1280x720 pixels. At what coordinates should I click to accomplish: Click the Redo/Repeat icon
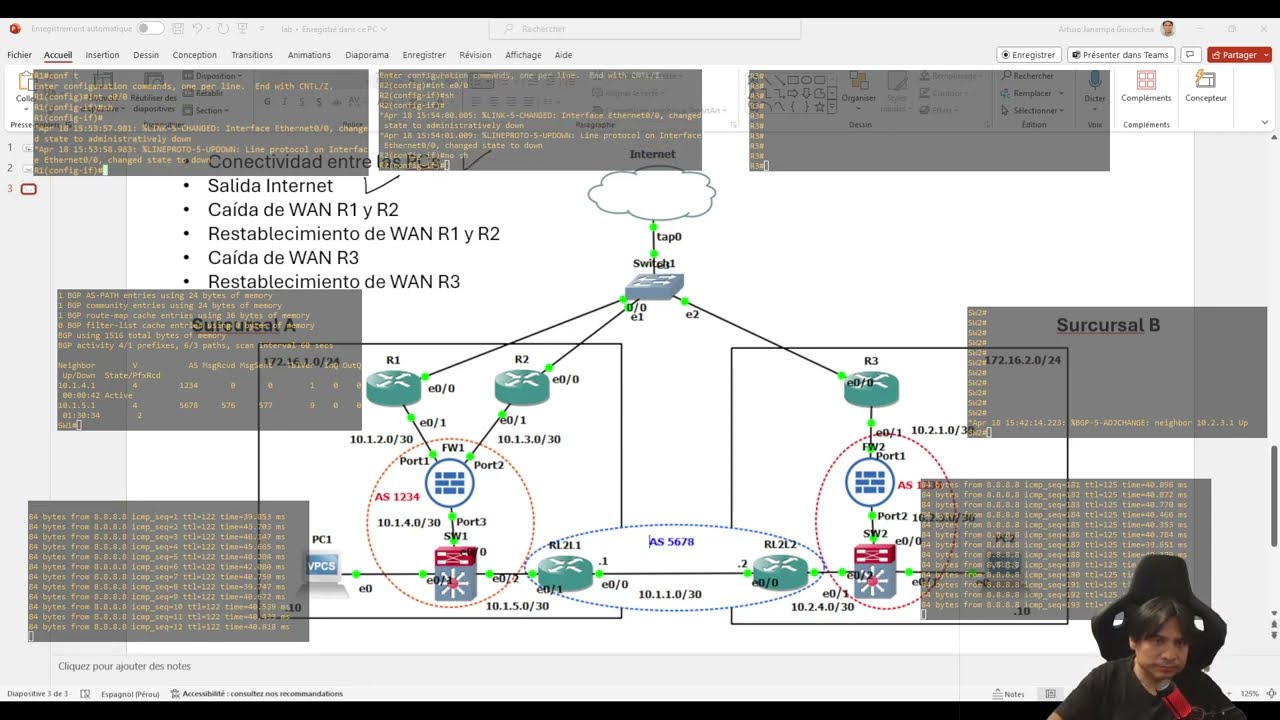(223, 29)
